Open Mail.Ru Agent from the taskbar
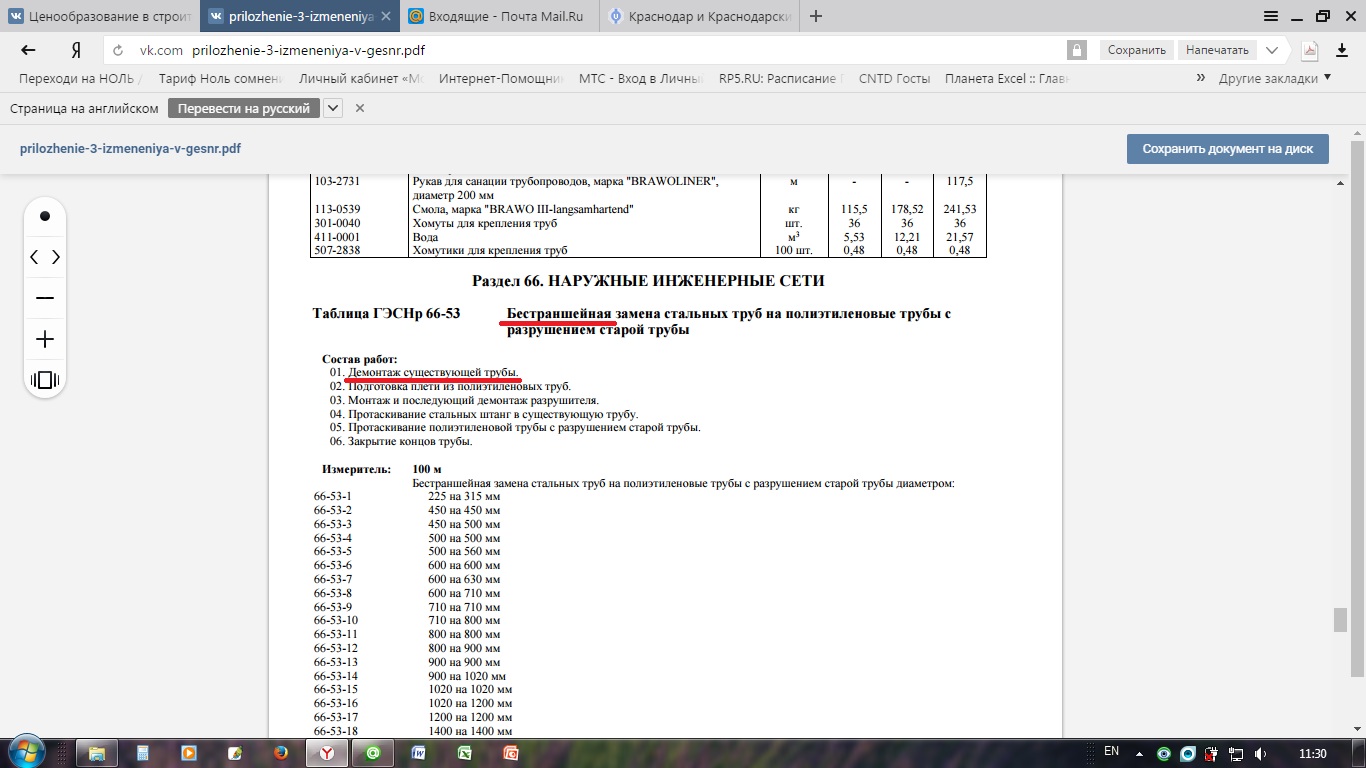 [x=373, y=753]
